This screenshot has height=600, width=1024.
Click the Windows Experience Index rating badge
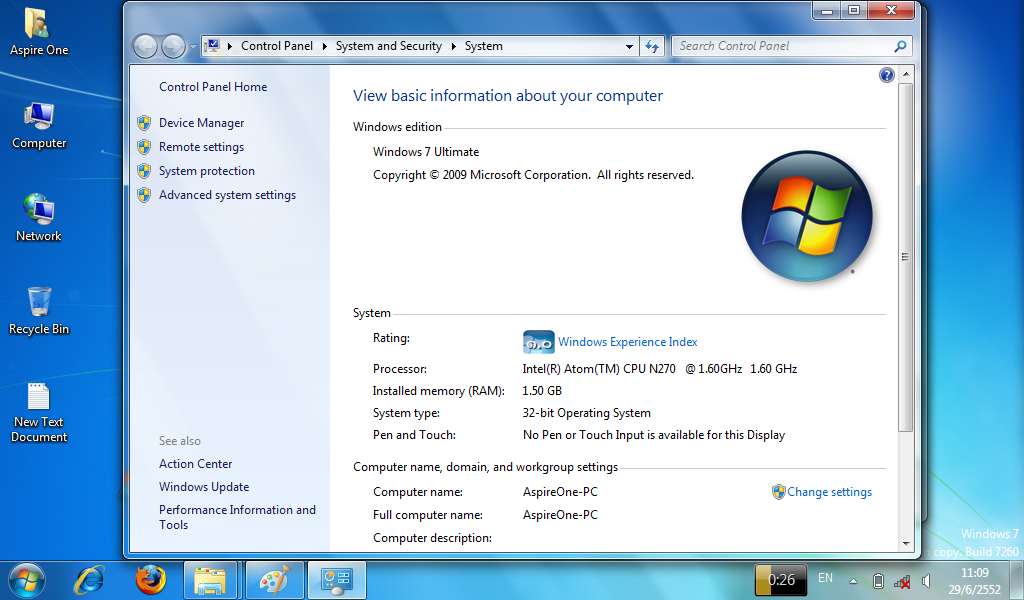pyautogui.click(x=538, y=342)
